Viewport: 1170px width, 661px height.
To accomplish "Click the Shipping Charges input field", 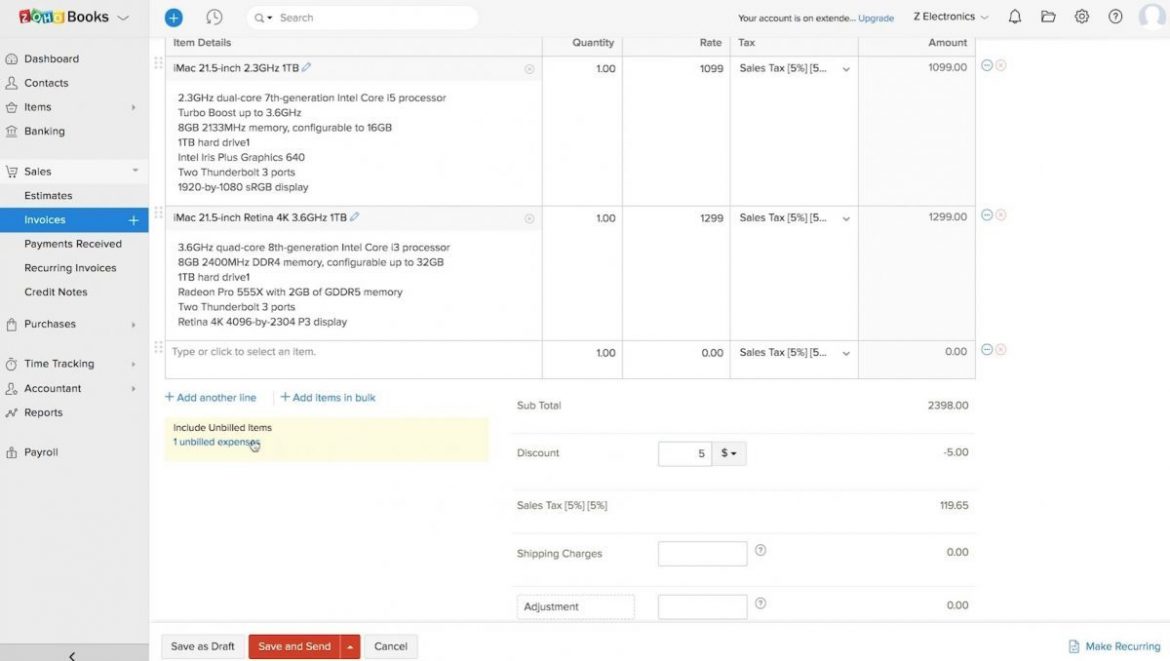I will [702, 553].
